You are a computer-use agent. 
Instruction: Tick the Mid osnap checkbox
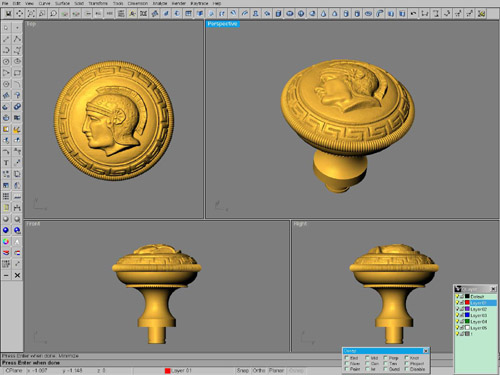tap(367, 358)
